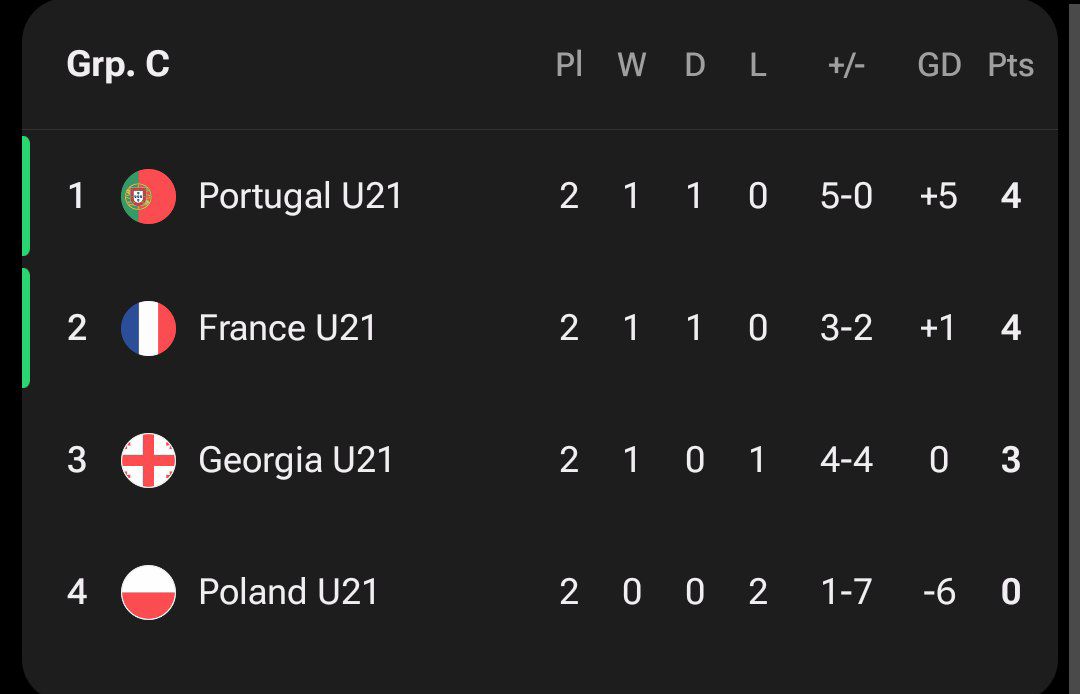Screen dimensions: 1080x694
Task: Click the +/- goals column header
Action: pyautogui.click(x=846, y=65)
